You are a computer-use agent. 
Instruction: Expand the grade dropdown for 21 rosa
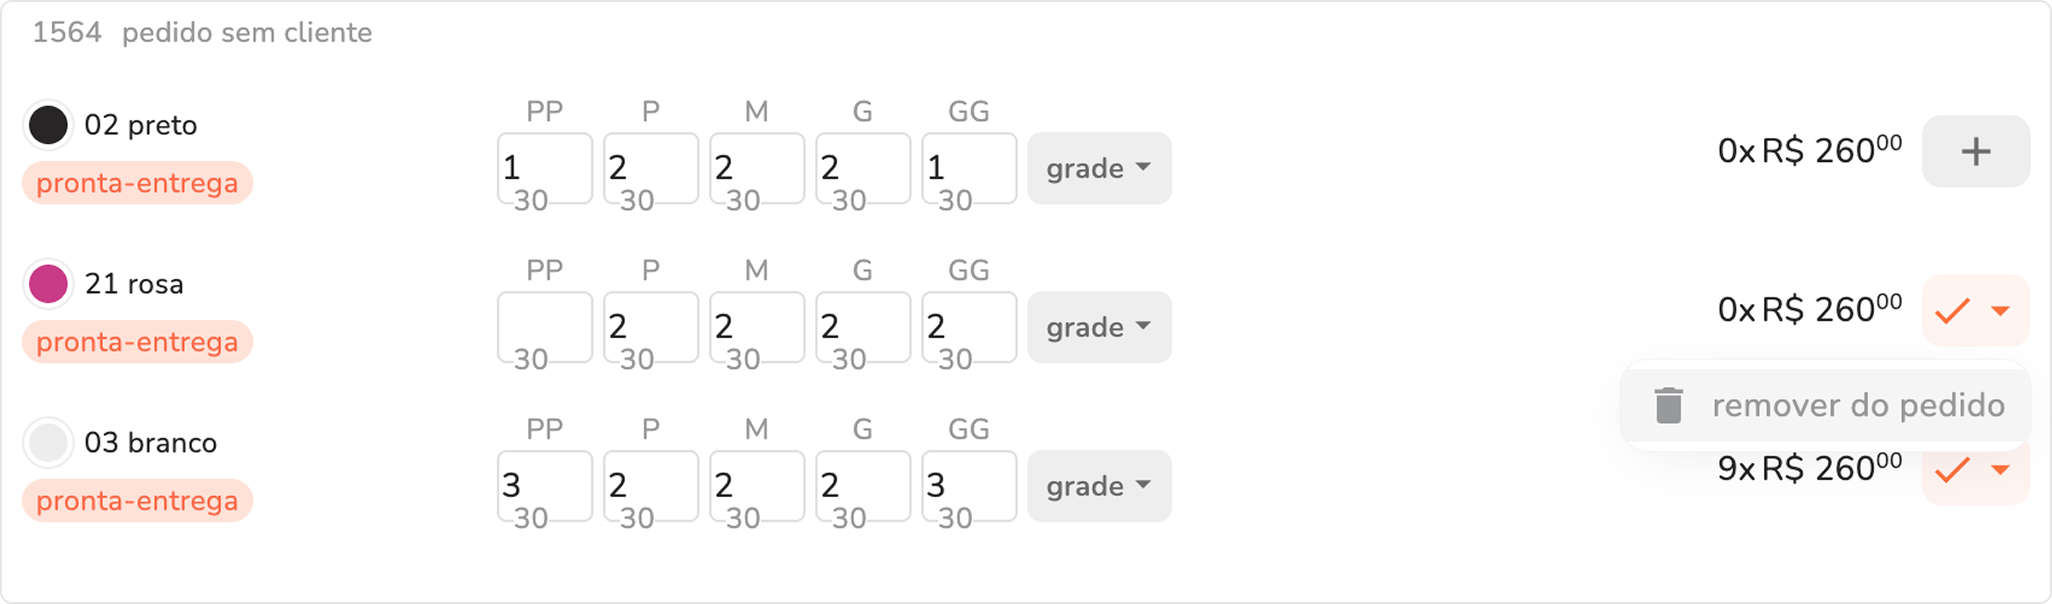point(1099,327)
